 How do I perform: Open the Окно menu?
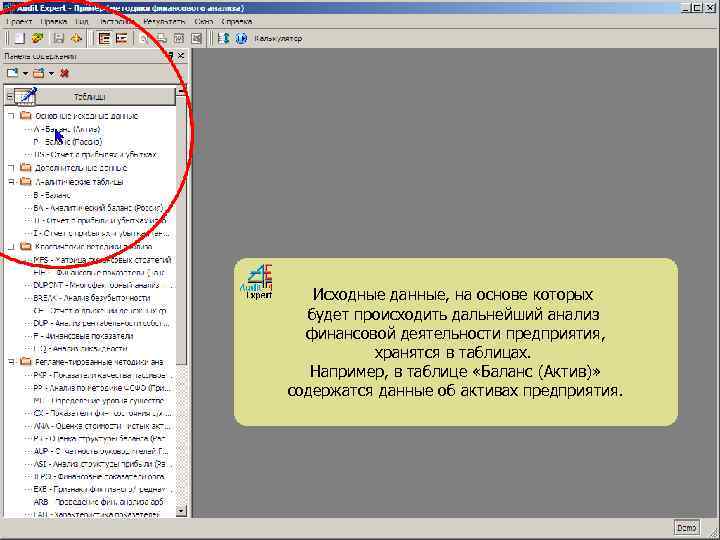click(203, 22)
